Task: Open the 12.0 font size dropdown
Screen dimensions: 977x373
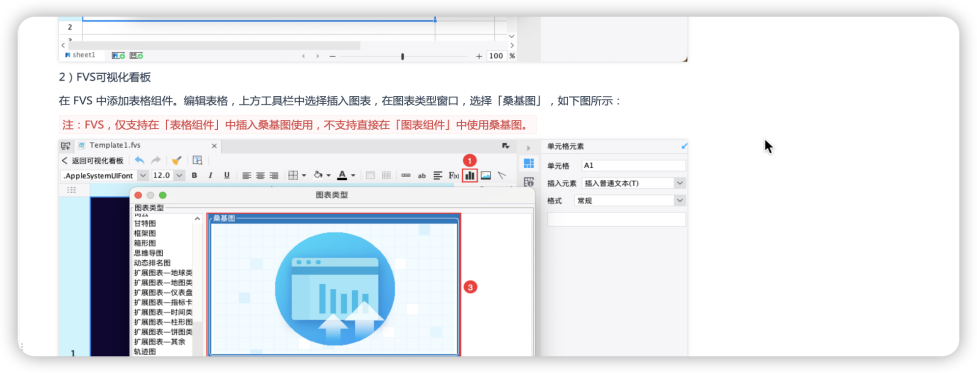Action: click(x=168, y=176)
